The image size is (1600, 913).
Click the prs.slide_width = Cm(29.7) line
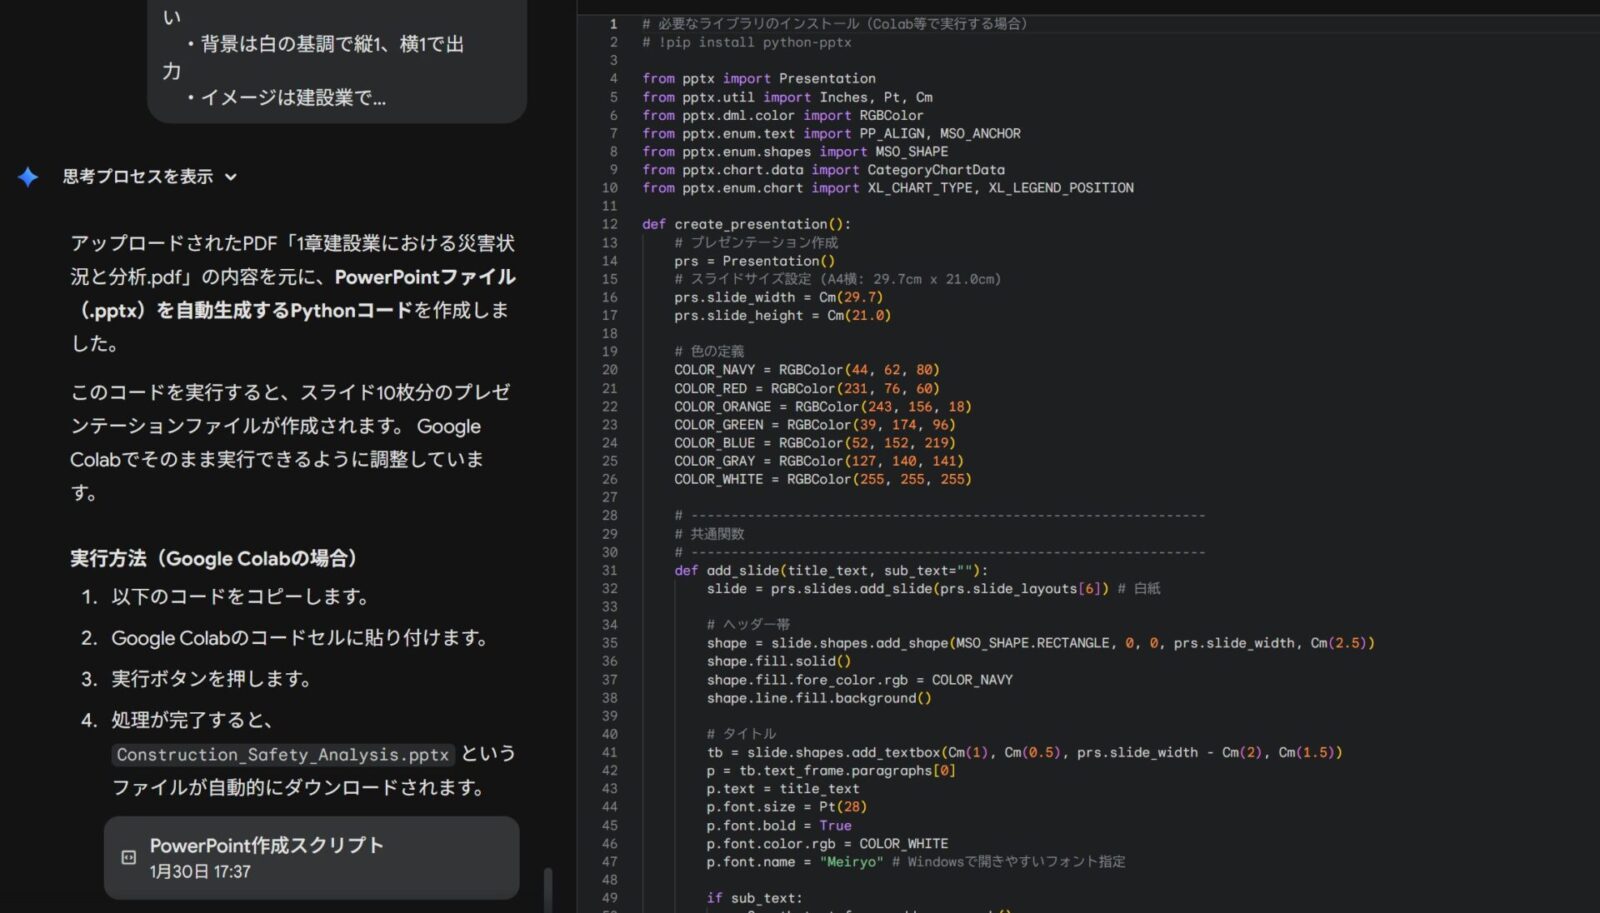coord(778,297)
